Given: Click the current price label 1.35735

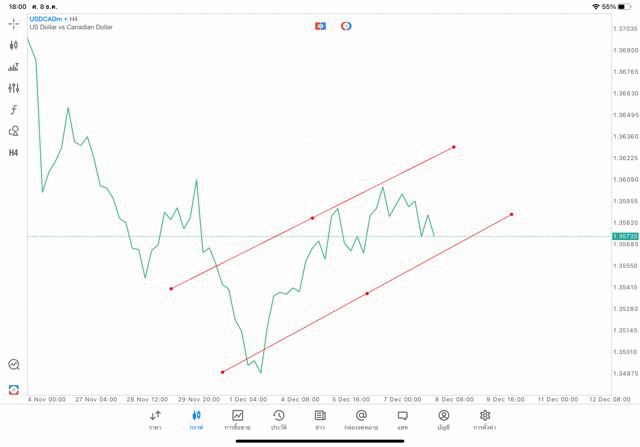Looking at the screenshot, I should (x=624, y=236).
